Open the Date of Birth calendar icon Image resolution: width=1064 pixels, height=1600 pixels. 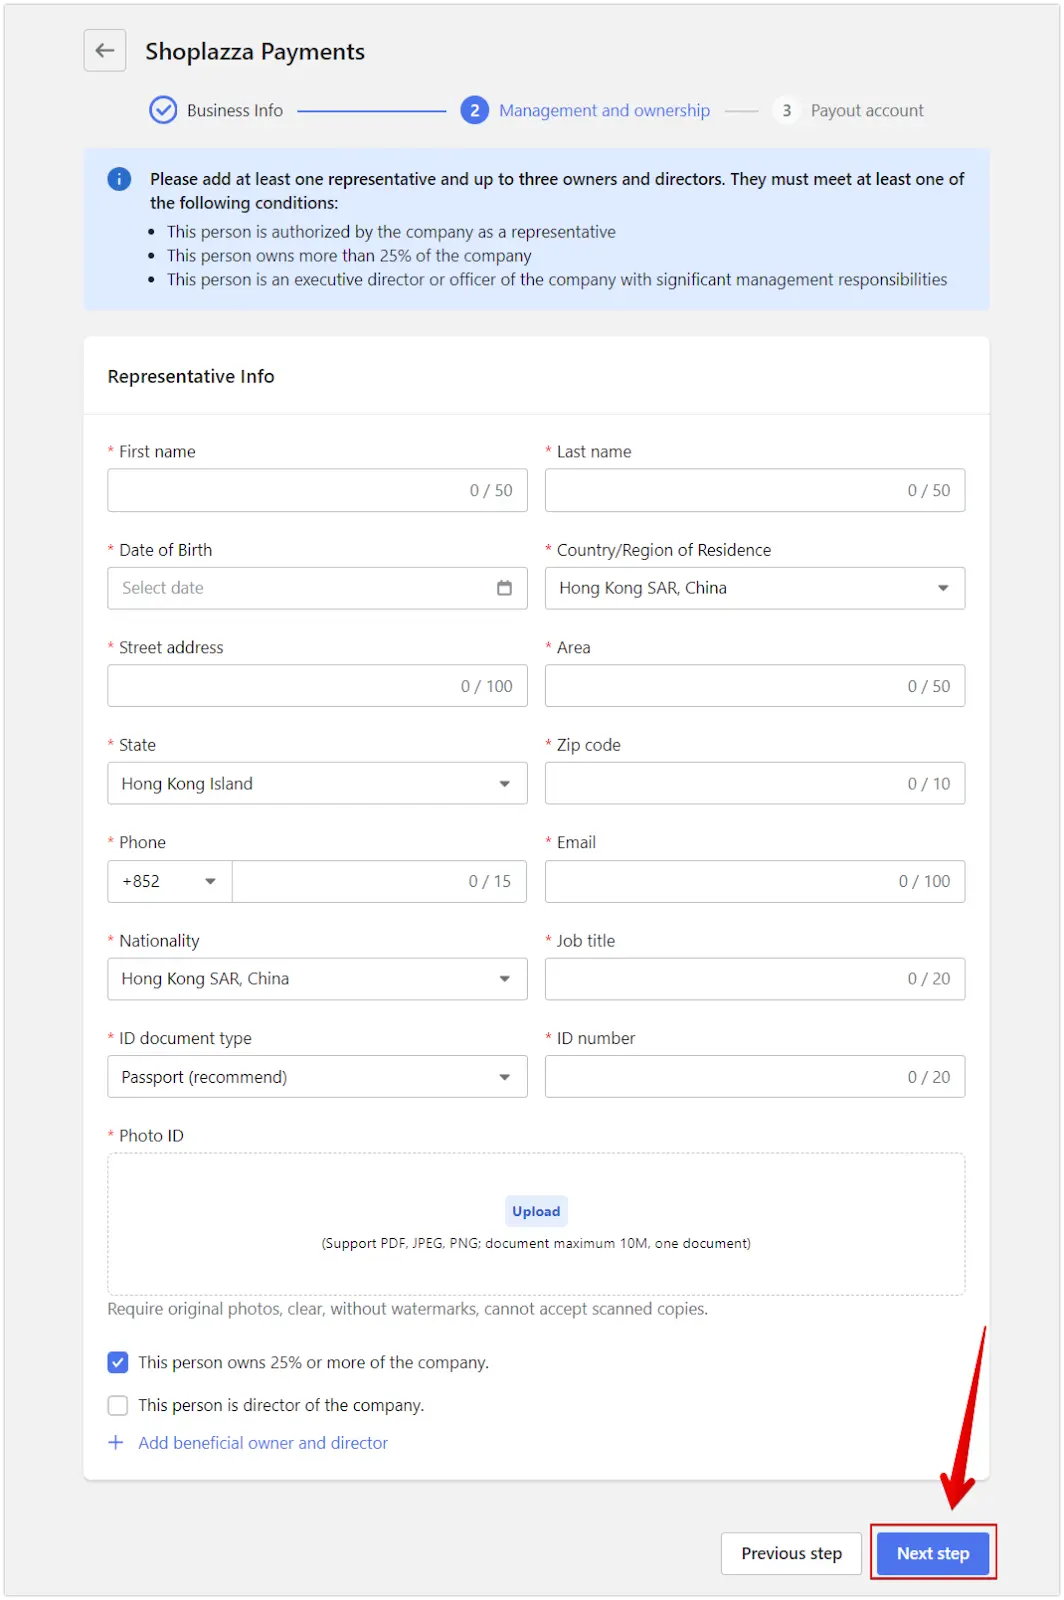pyautogui.click(x=504, y=588)
